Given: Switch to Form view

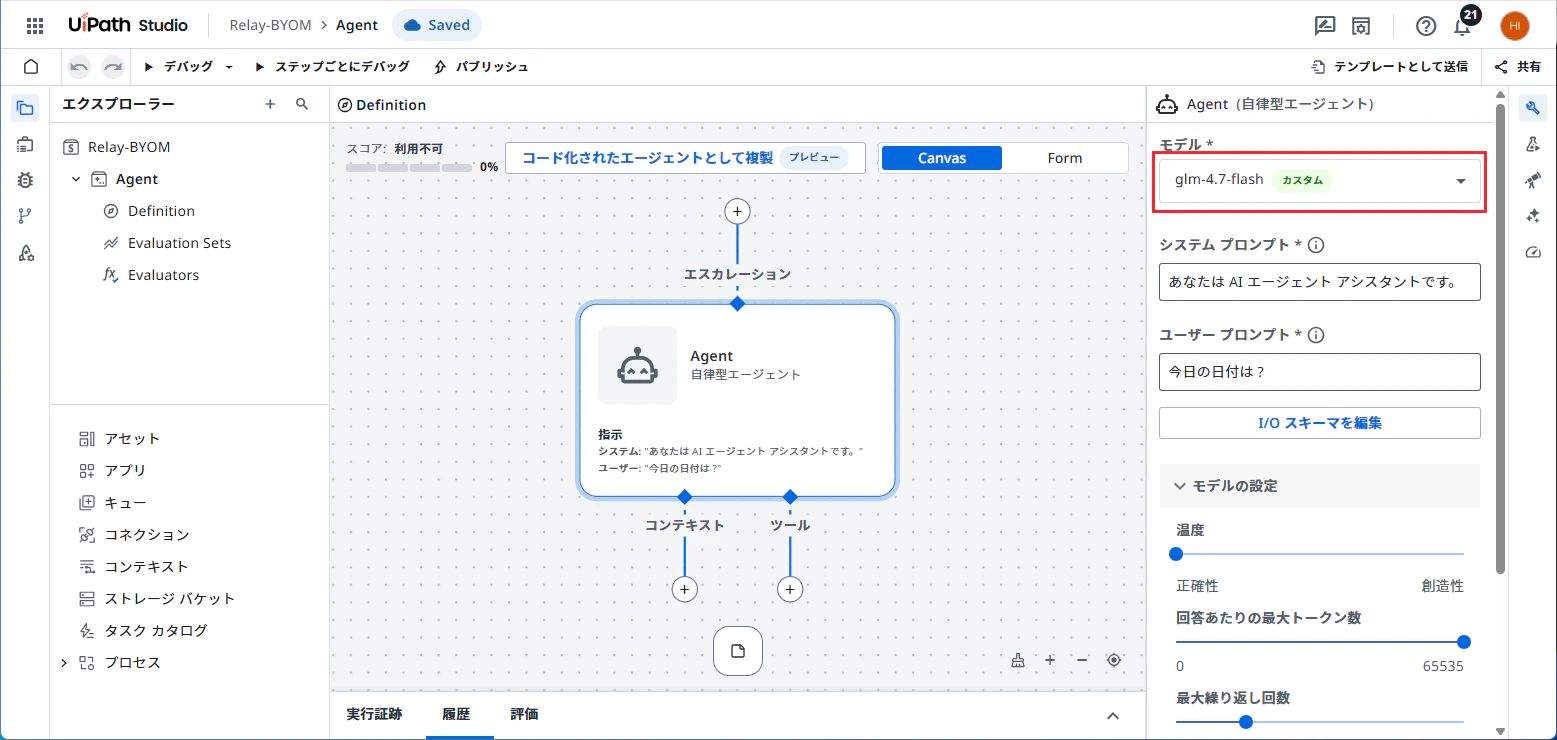Looking at the screenshot, I should click(x=1064, y=158).
